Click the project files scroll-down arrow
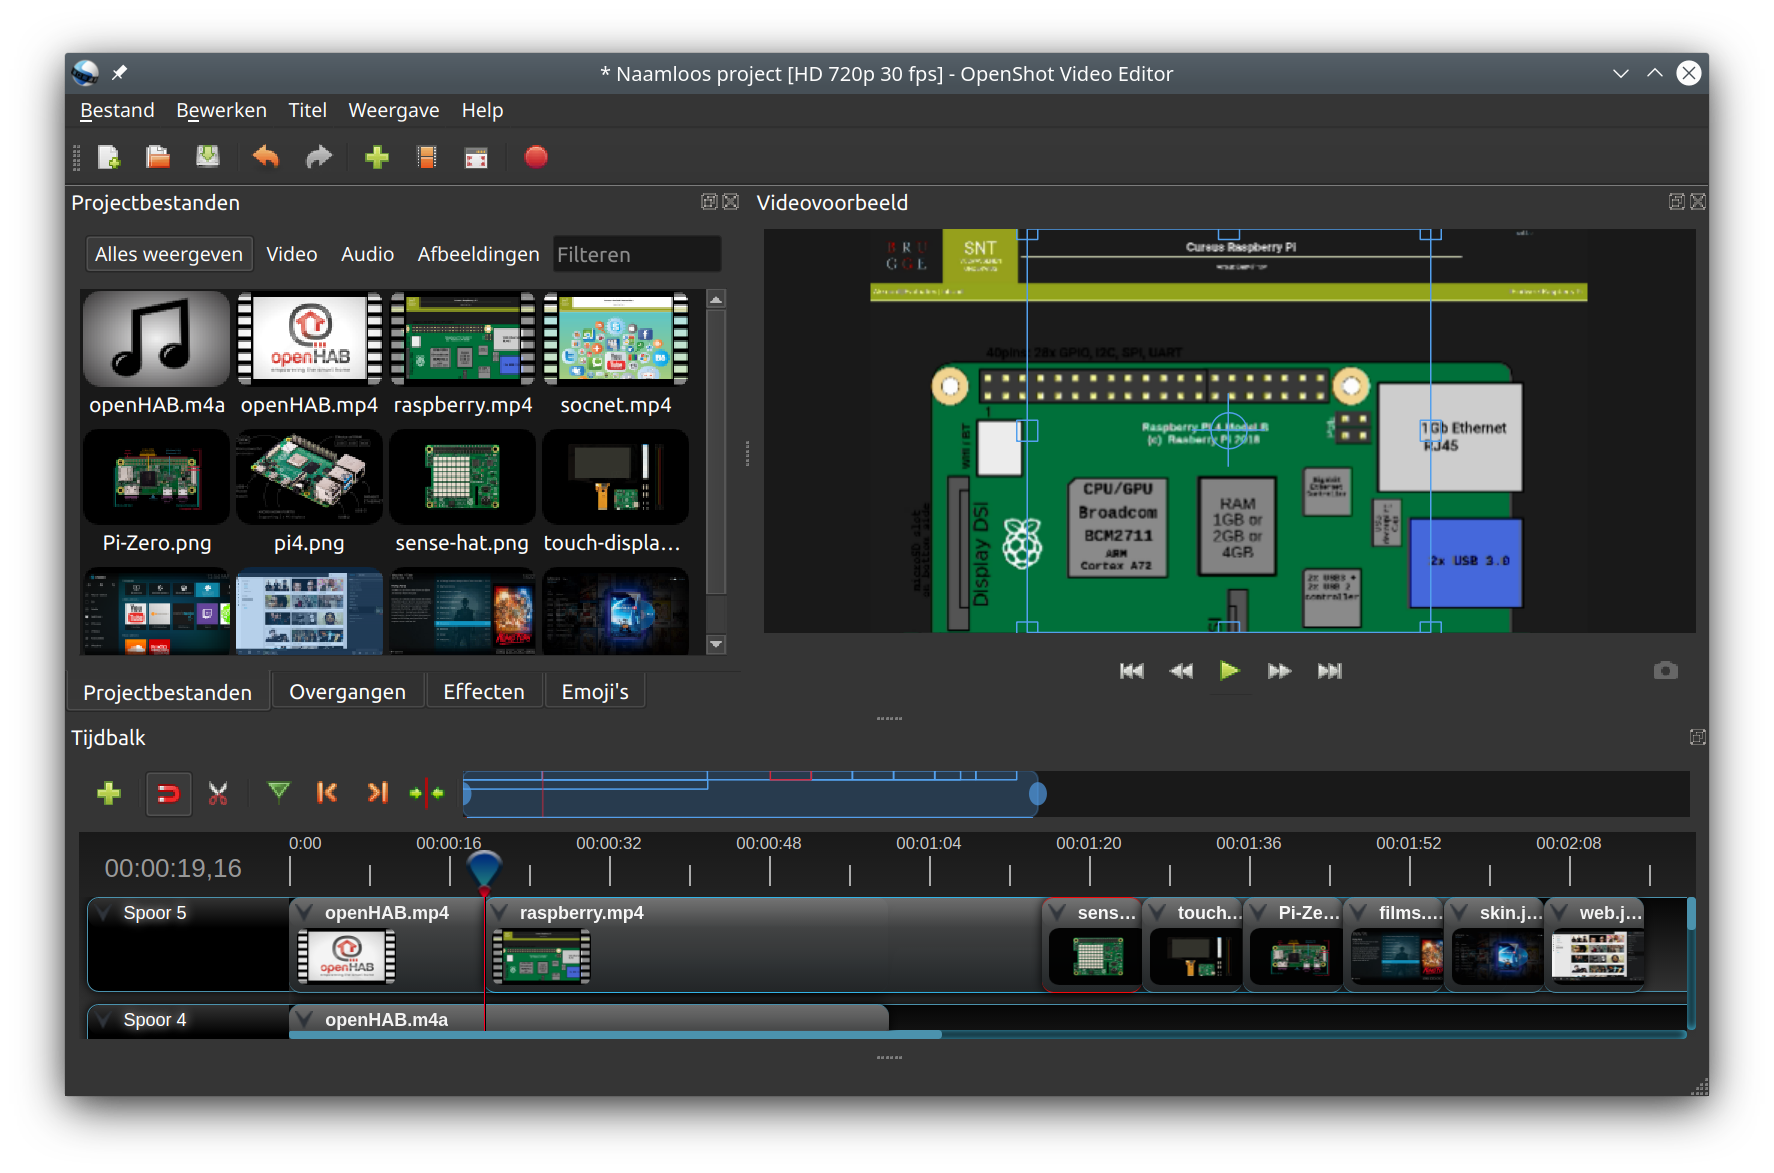The image size is (1774, 1173). click(716, 645)
